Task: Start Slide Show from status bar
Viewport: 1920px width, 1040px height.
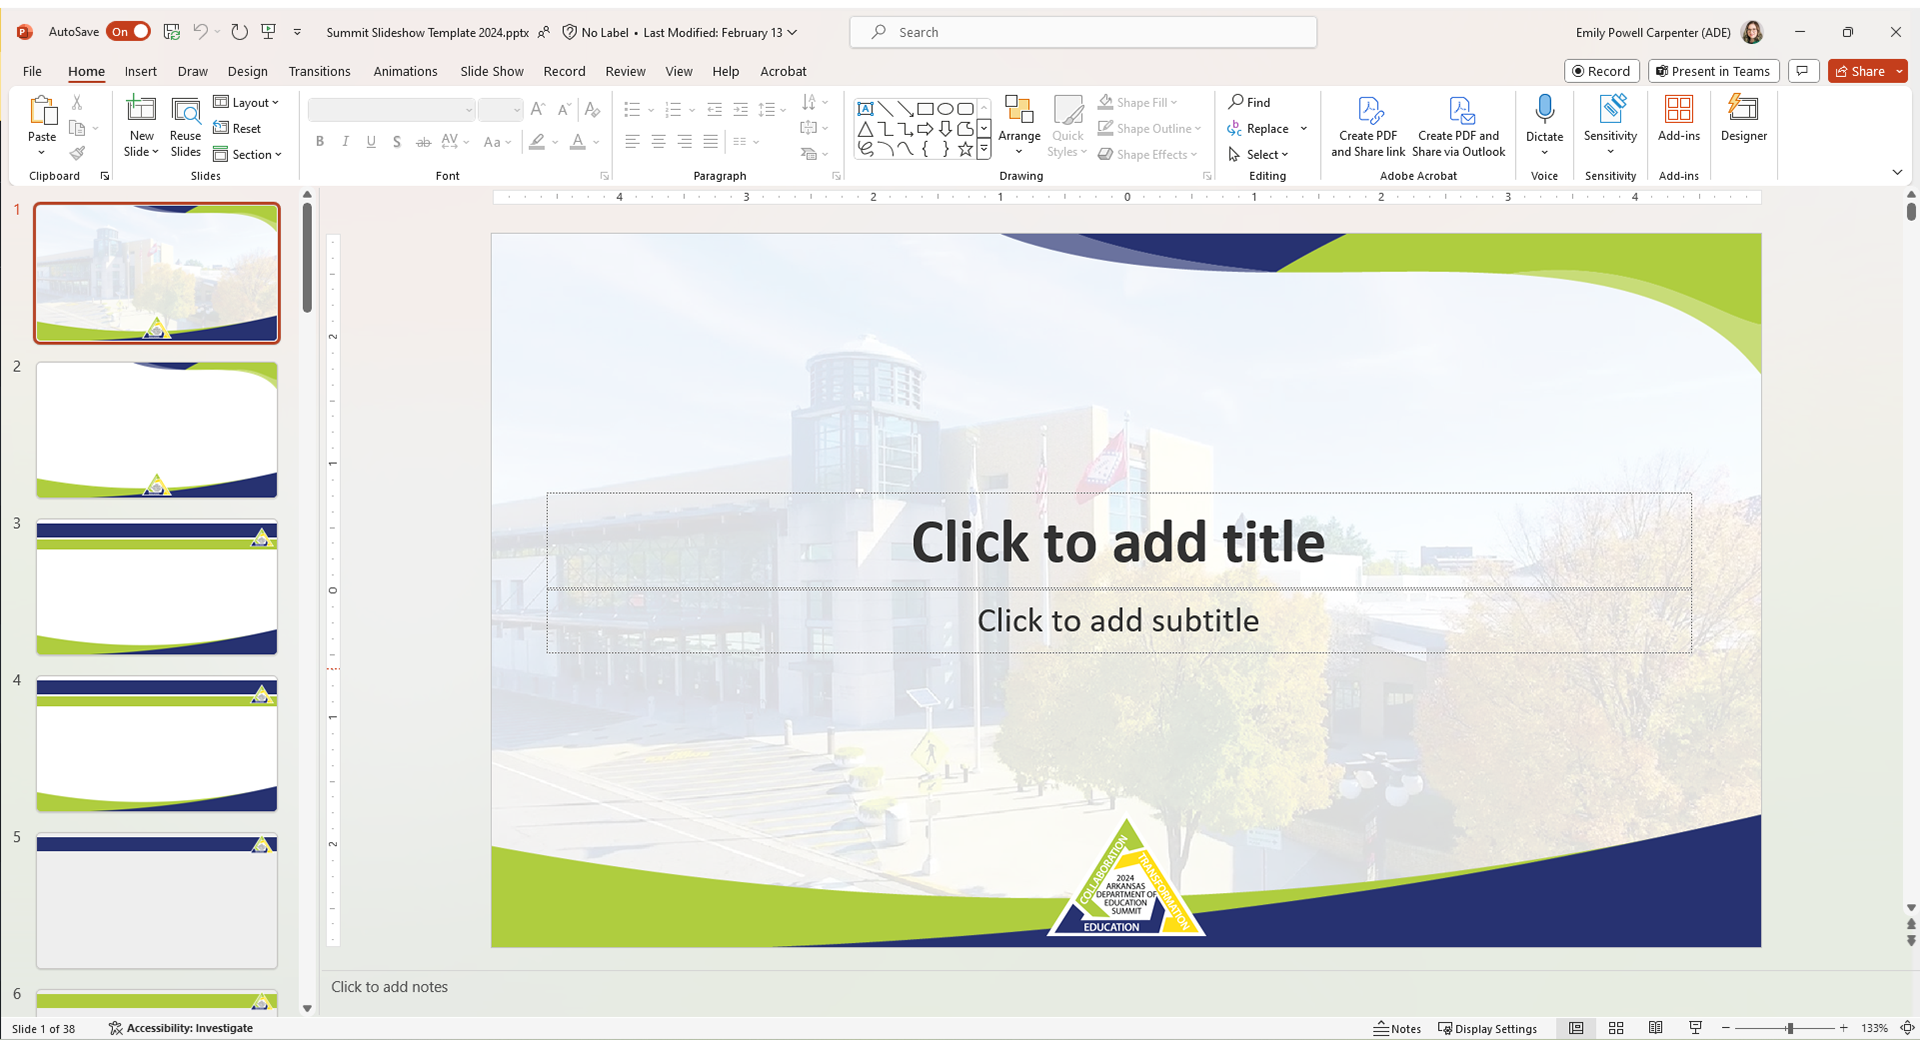Action: point(1695,1028)
